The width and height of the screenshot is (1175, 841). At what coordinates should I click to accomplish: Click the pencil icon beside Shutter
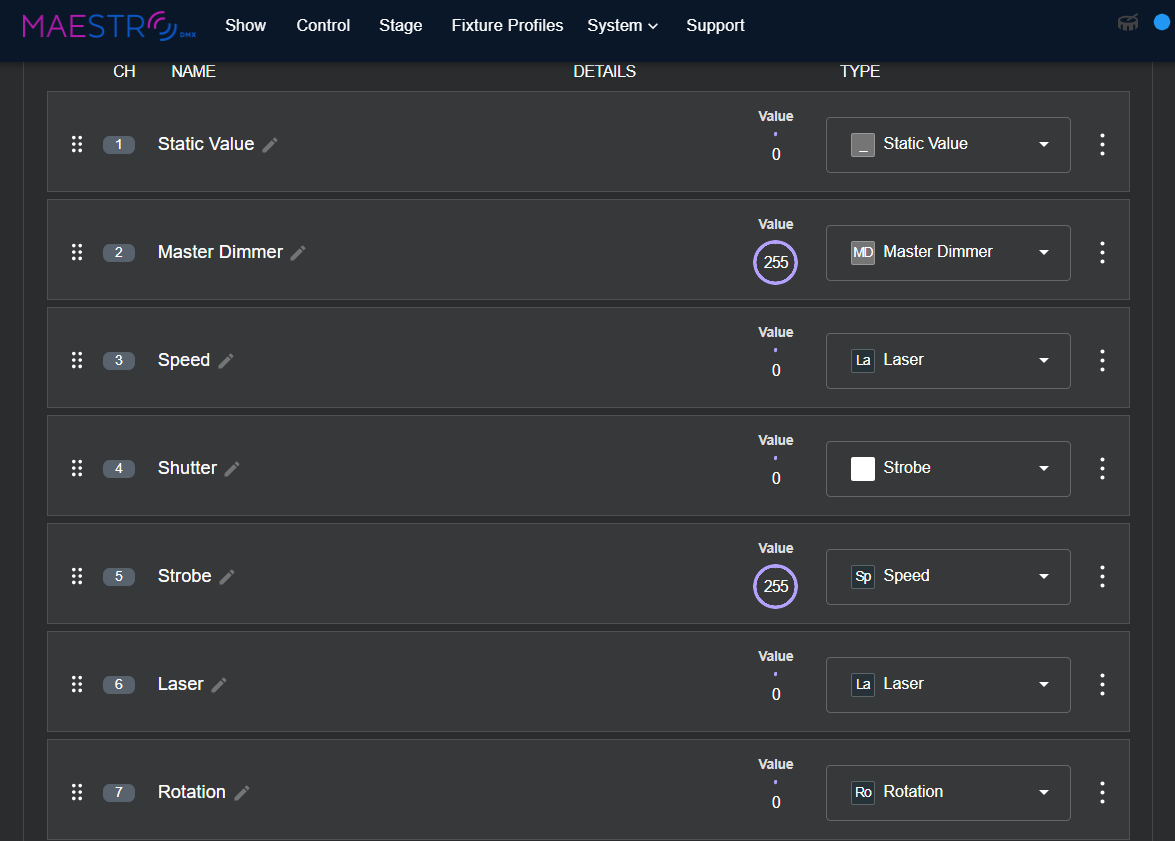pos(232,468)
